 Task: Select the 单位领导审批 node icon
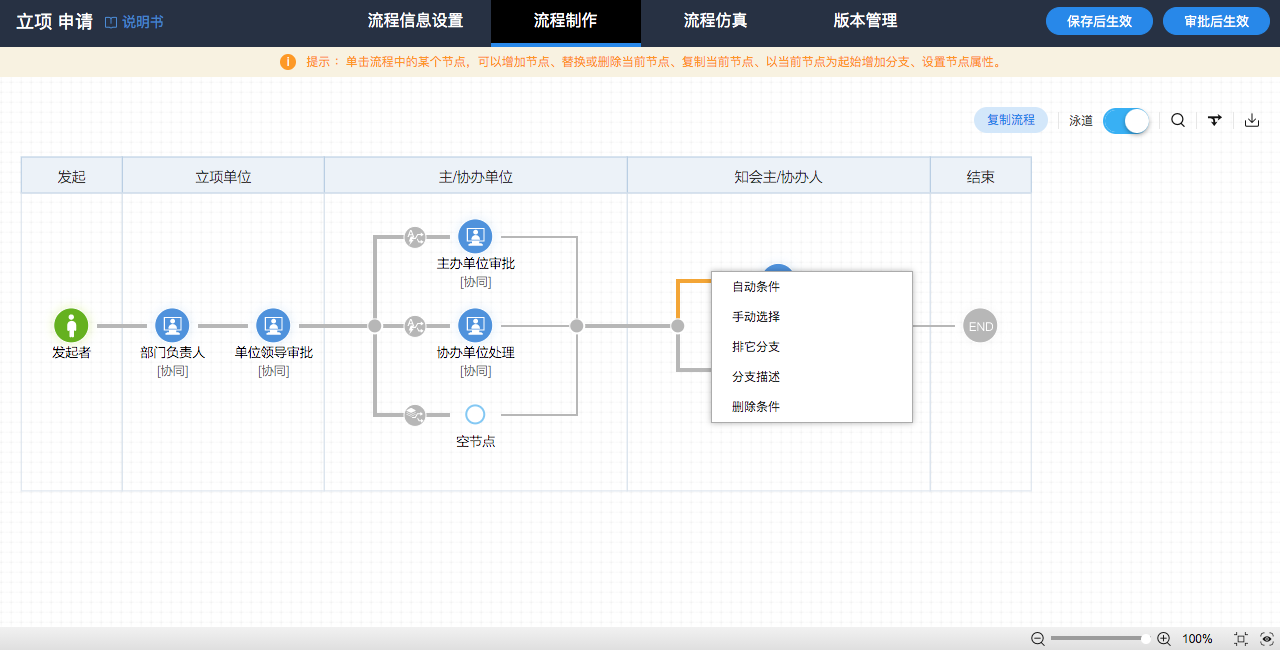point(273,325)
